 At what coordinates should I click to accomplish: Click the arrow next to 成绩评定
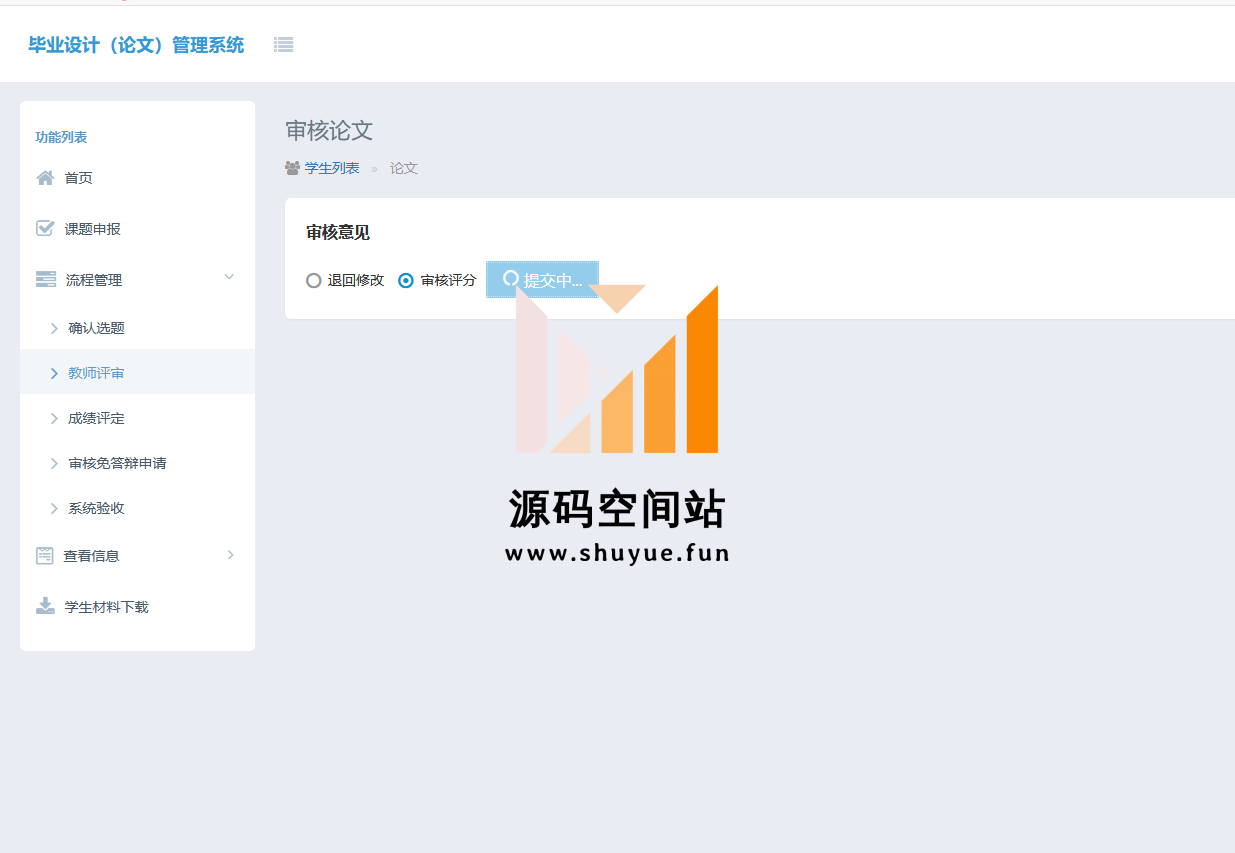(54, 418)
